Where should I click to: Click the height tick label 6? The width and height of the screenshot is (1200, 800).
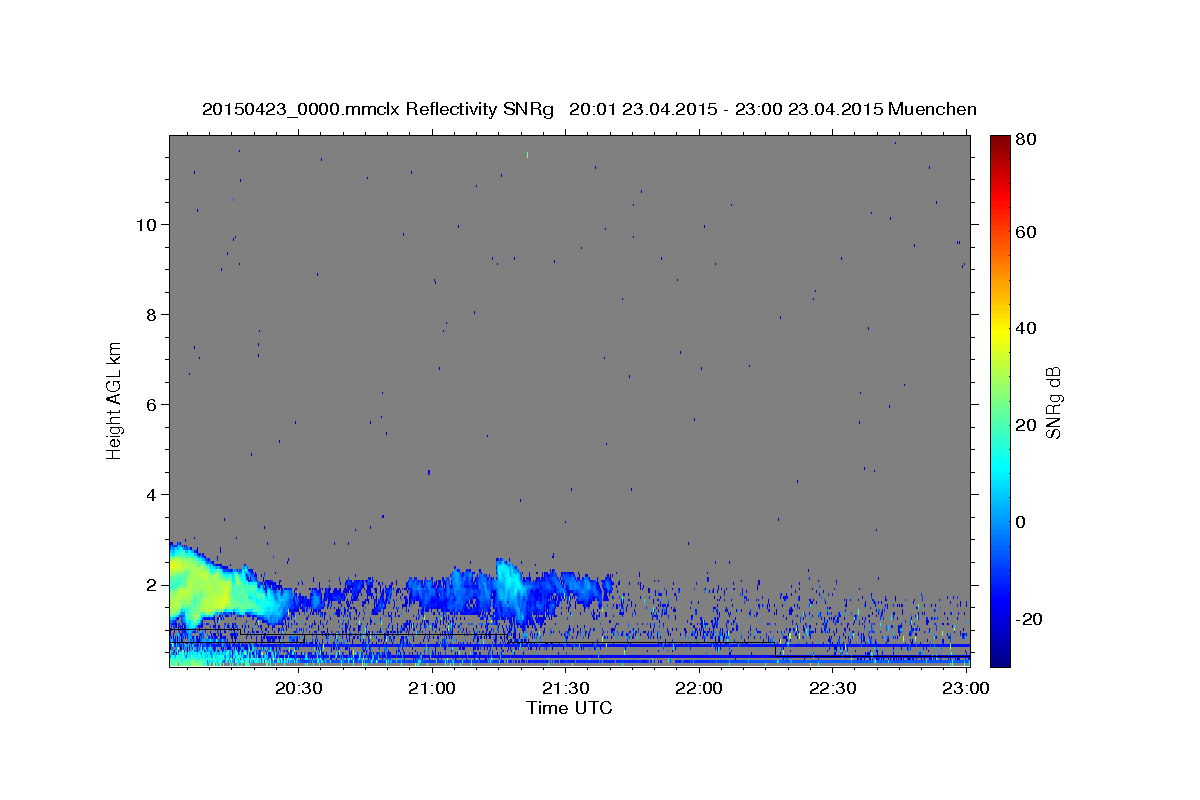click(x=153, y=404)
